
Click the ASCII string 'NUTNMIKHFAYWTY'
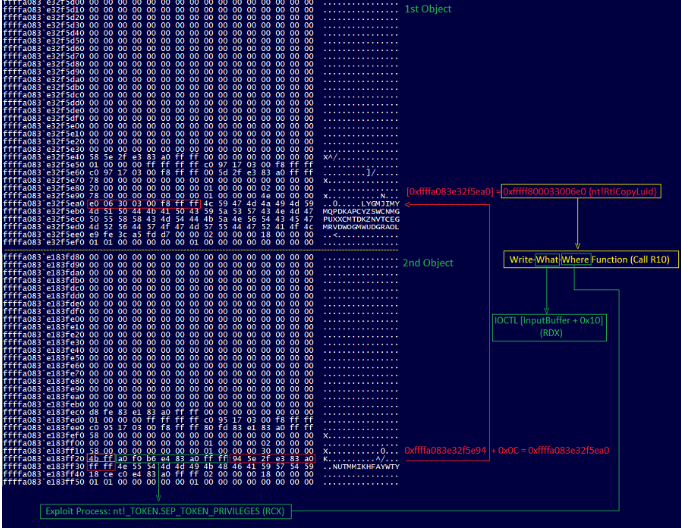click(x=361, y=465)
